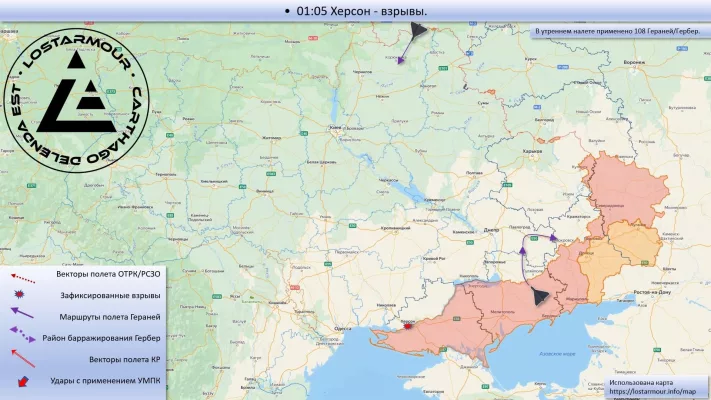
Task: Click the black drone icon at top of map
Action: [x=416, y=32]
